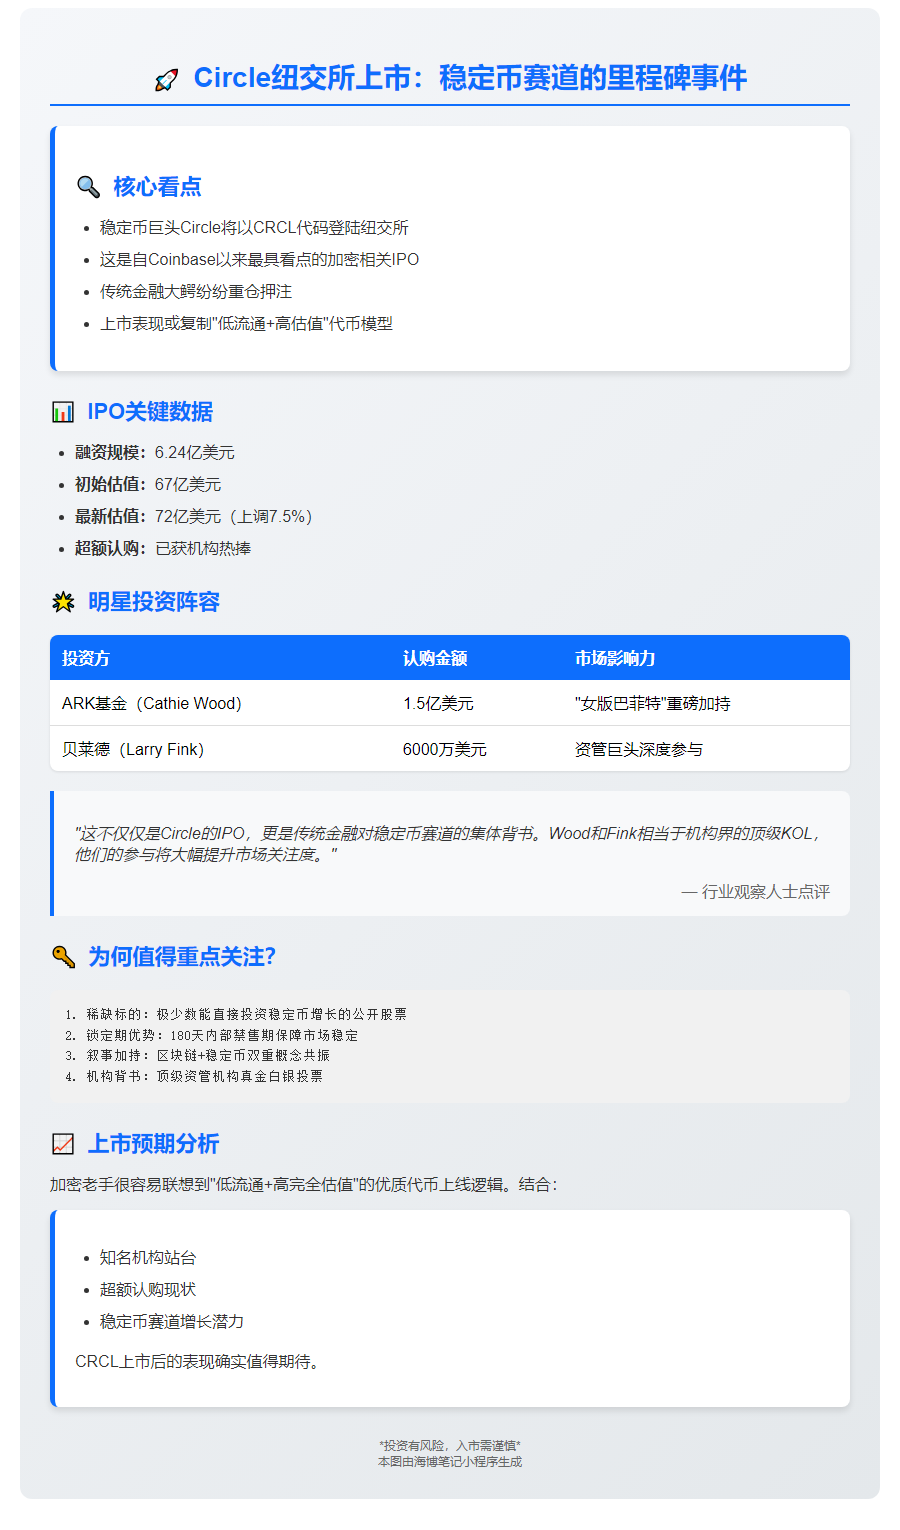Click the footer 本图由海博笔记小程序生成
Image resolution: width=900 pixels, height=1530 pixels.
click(x=450, y=1462)
